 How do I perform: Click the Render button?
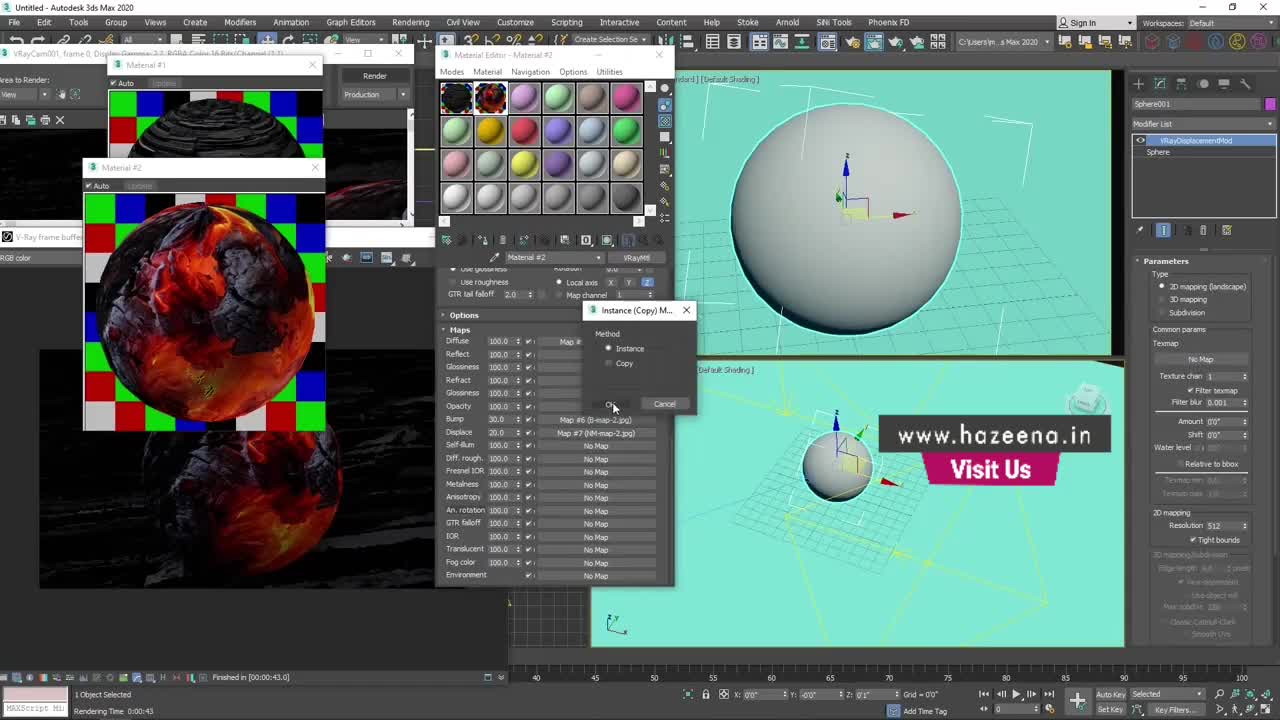click(x=375, y=76)
